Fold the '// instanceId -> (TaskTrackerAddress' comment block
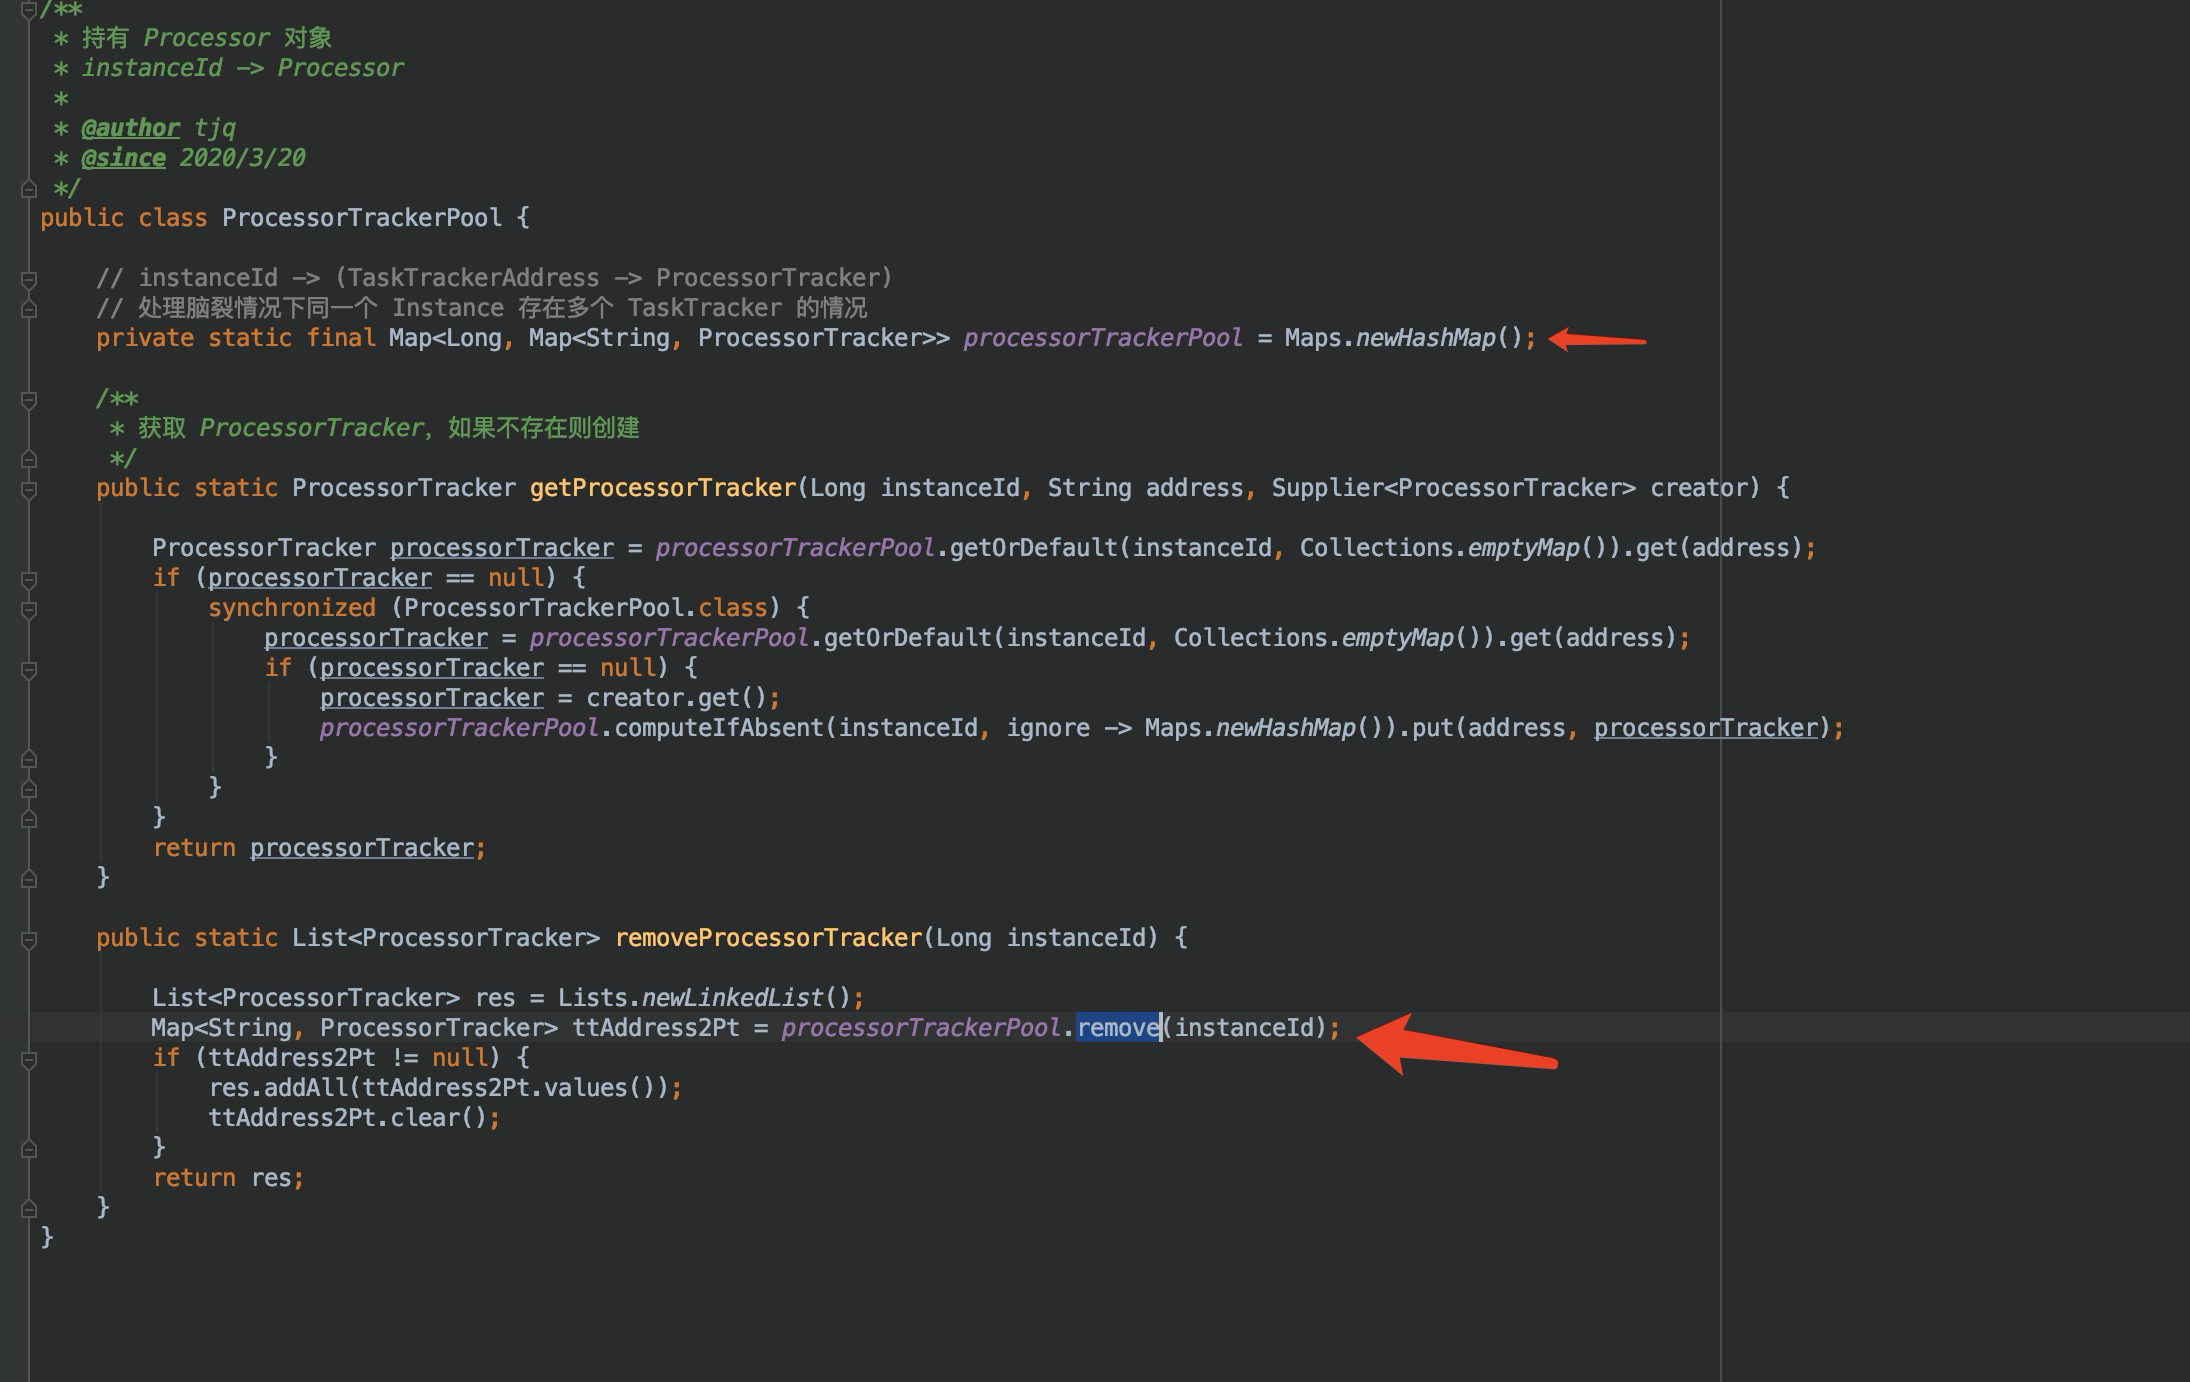Image resolution: width=2190 pixels, height=1382 pixels. click(x=29, y=280)
